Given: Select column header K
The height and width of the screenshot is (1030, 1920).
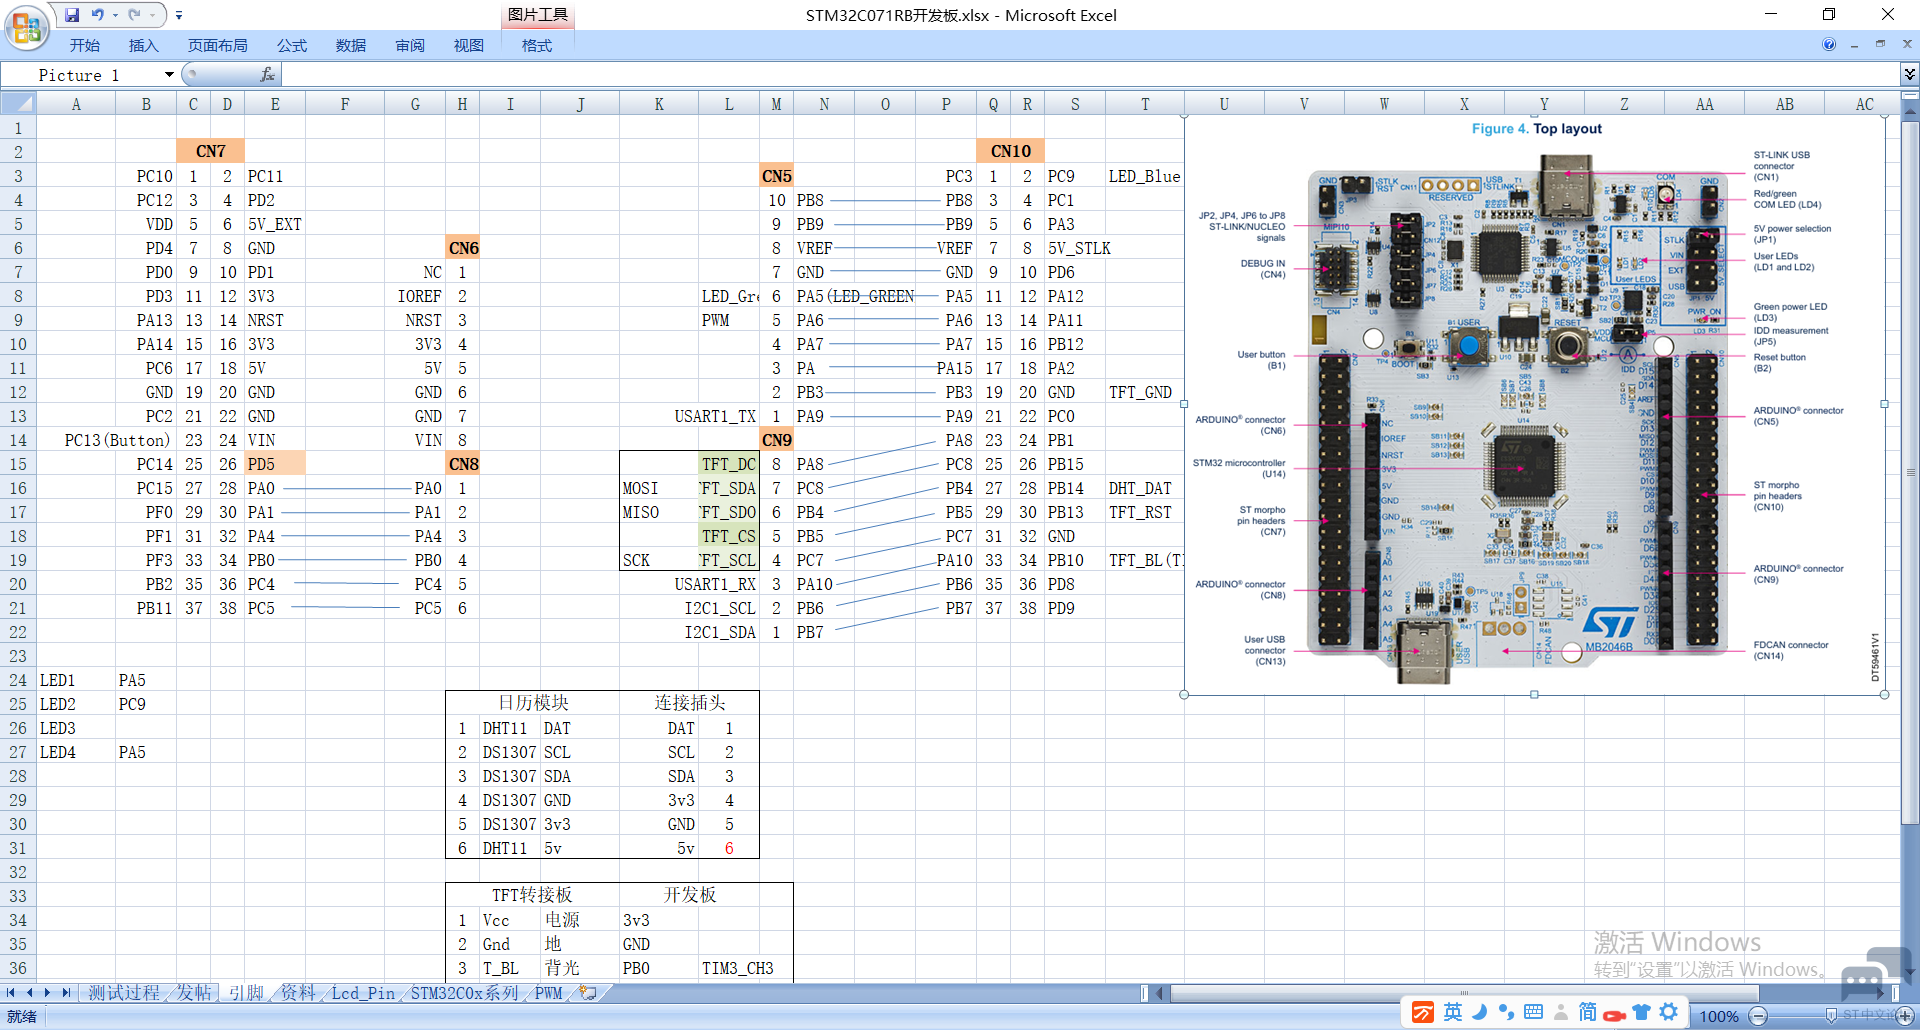Looking at the screenshot, I should (659, 104).
